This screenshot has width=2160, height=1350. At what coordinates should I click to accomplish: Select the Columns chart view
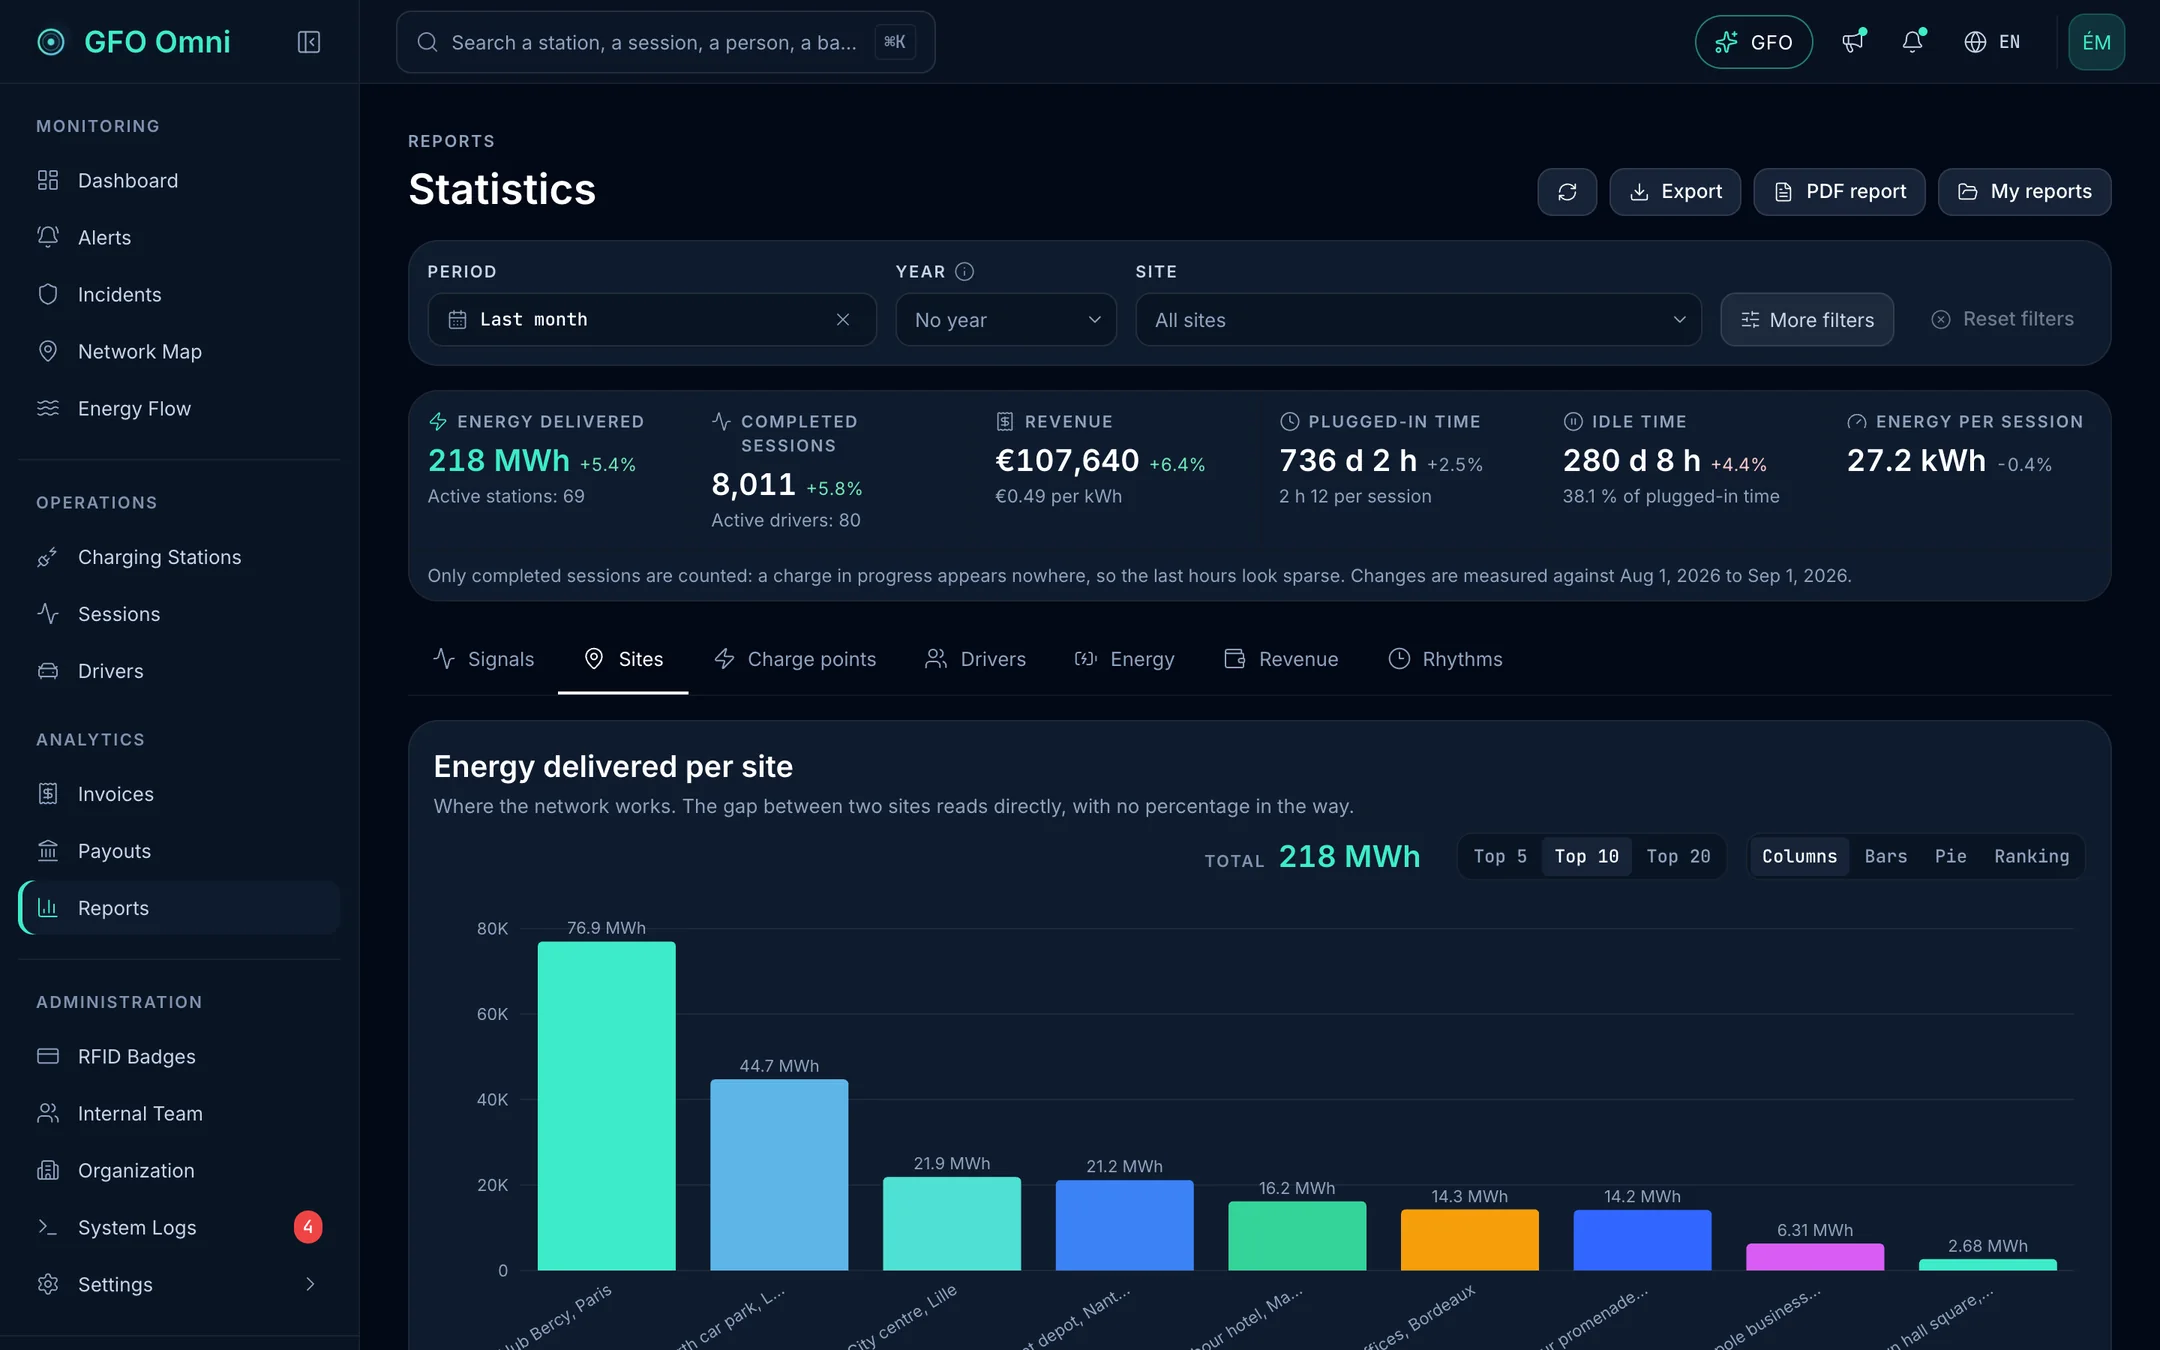point(1799,857)
